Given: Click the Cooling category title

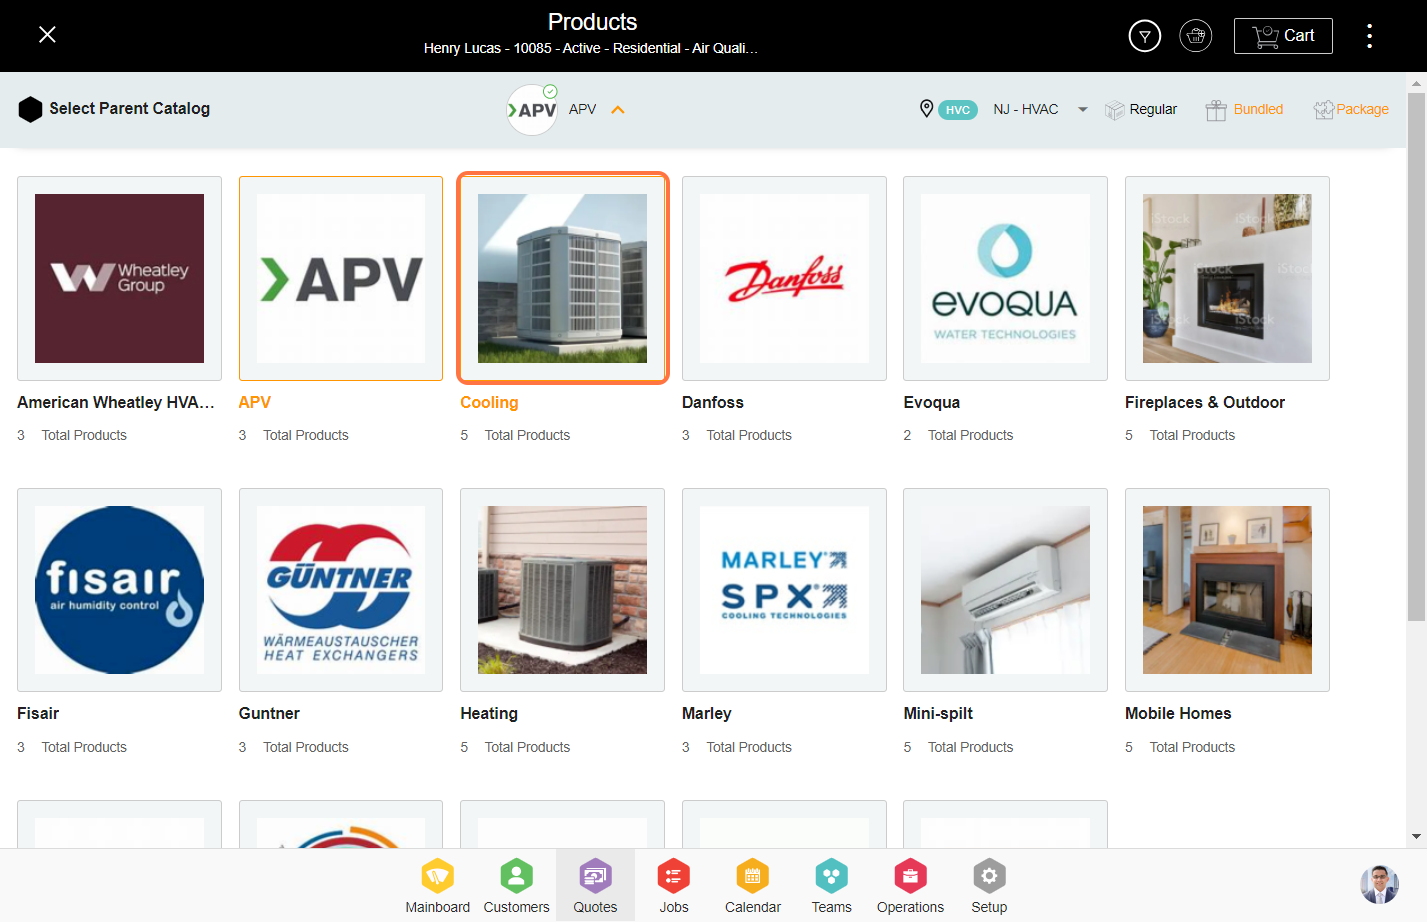Looking at the screenshot, I should point(489,402).
